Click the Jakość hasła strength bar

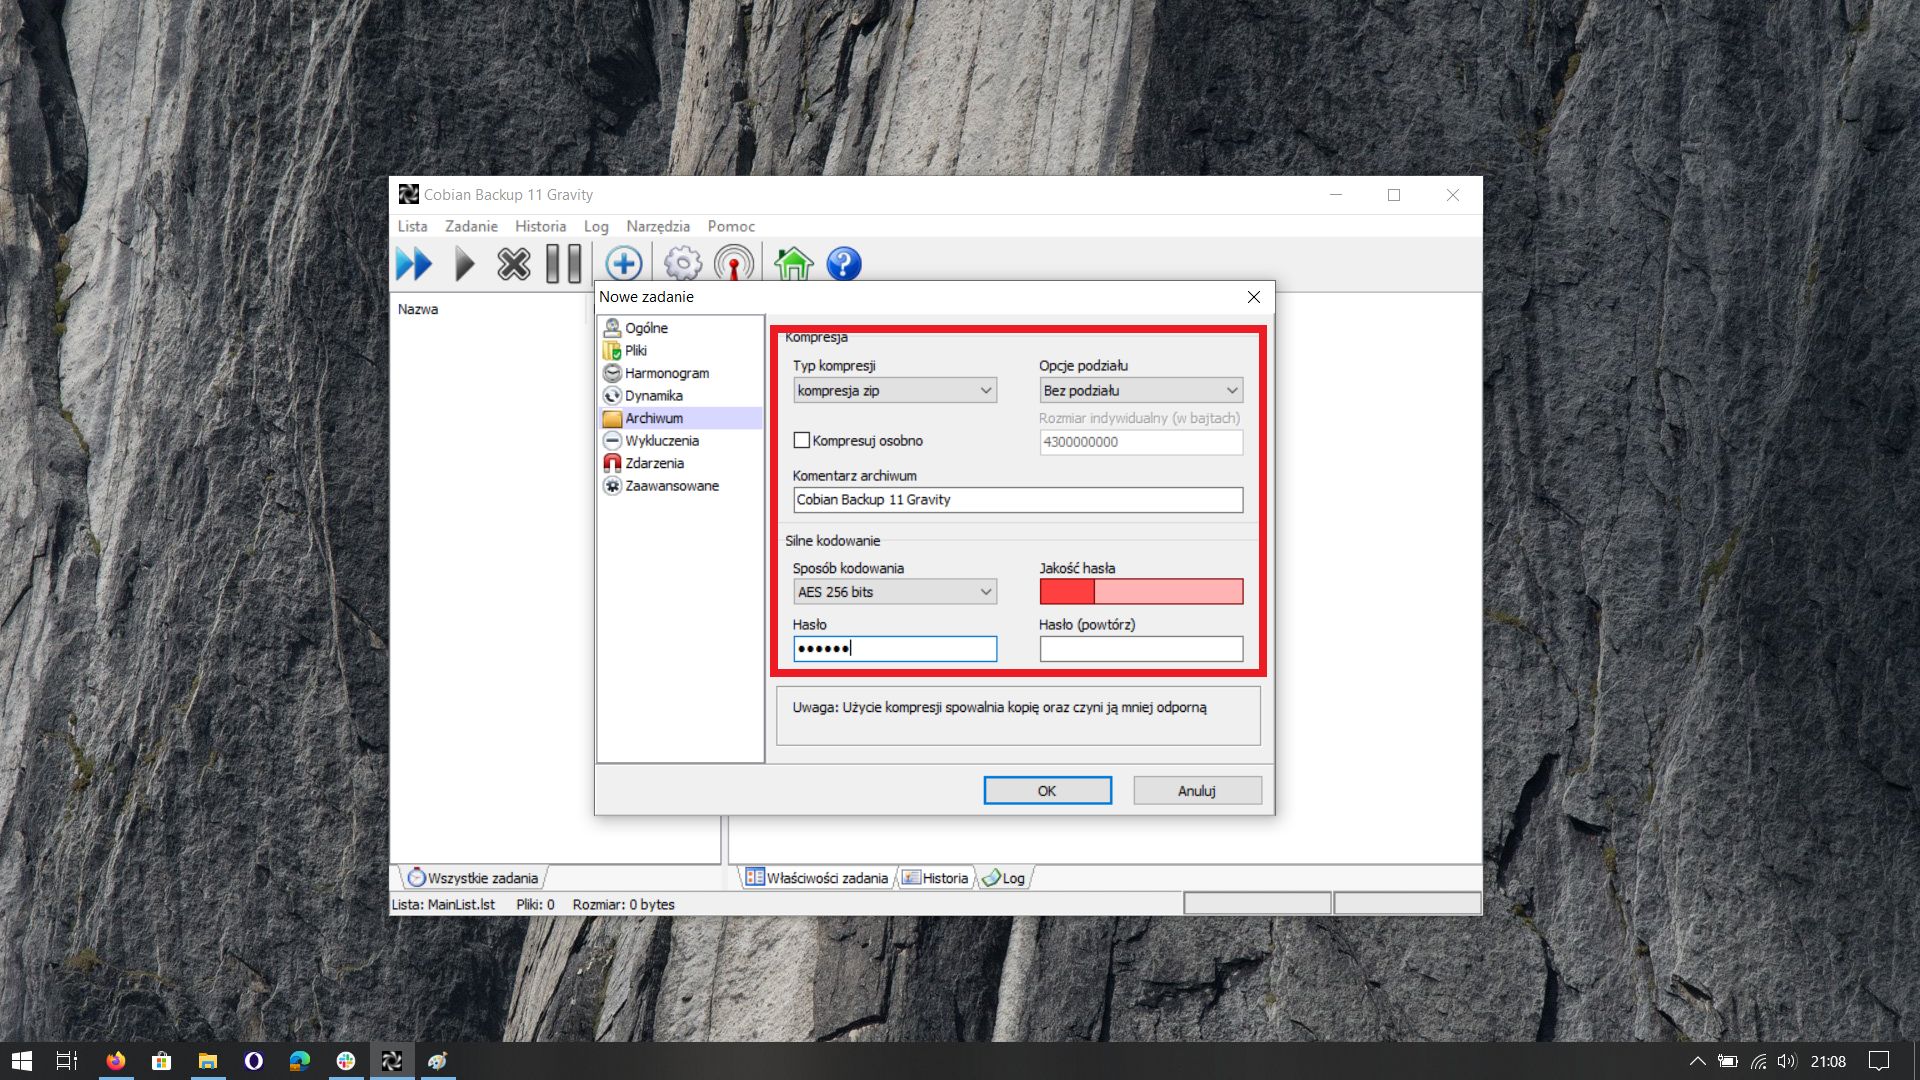click(1141, 592)
